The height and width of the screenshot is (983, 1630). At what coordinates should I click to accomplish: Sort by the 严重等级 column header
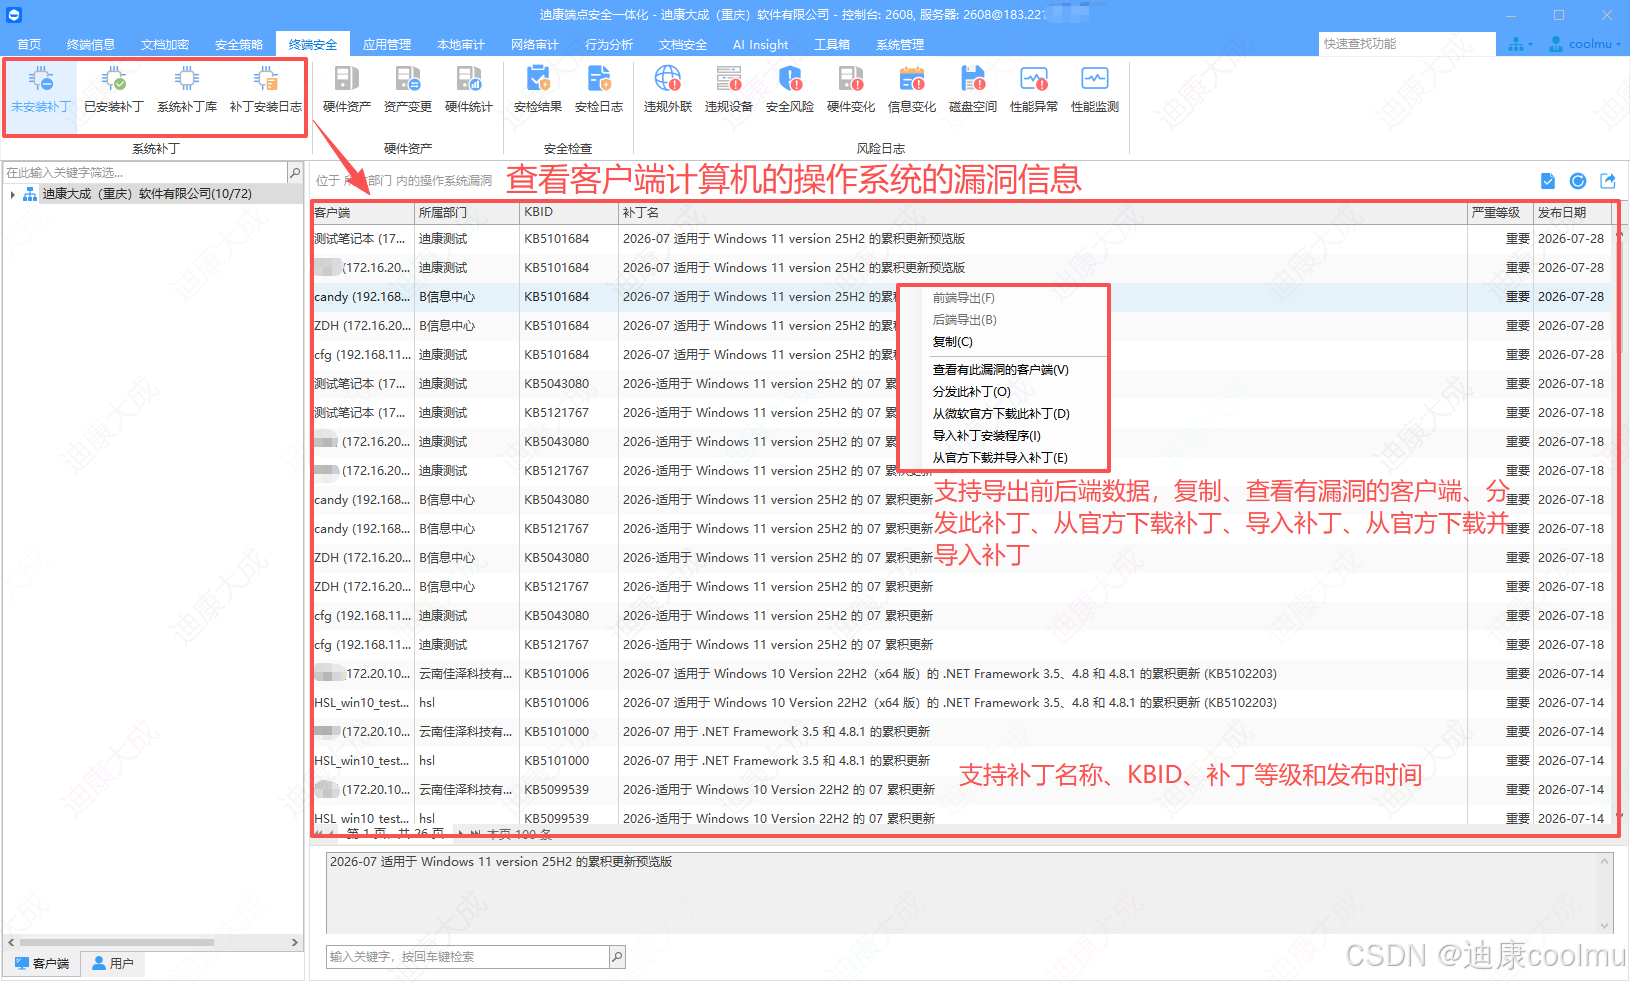[1500, 213]
